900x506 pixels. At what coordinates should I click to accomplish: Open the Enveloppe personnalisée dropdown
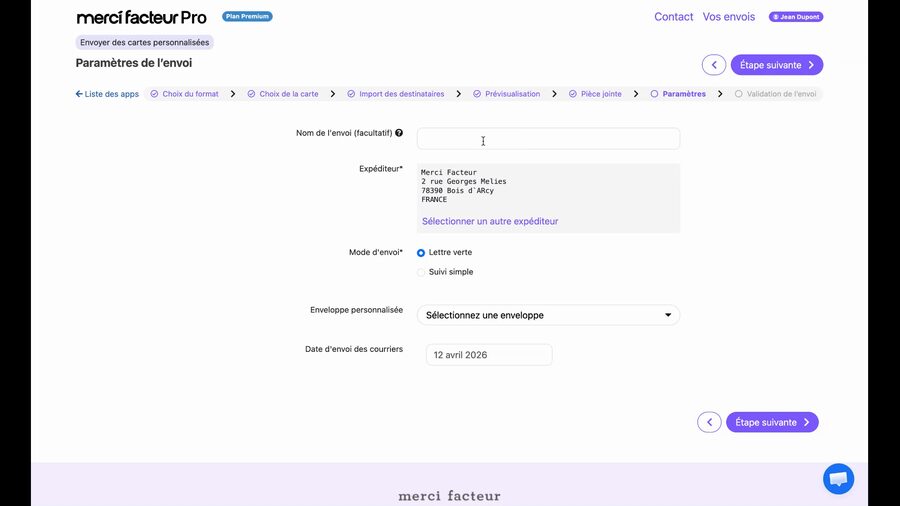[x=548, y=315]
